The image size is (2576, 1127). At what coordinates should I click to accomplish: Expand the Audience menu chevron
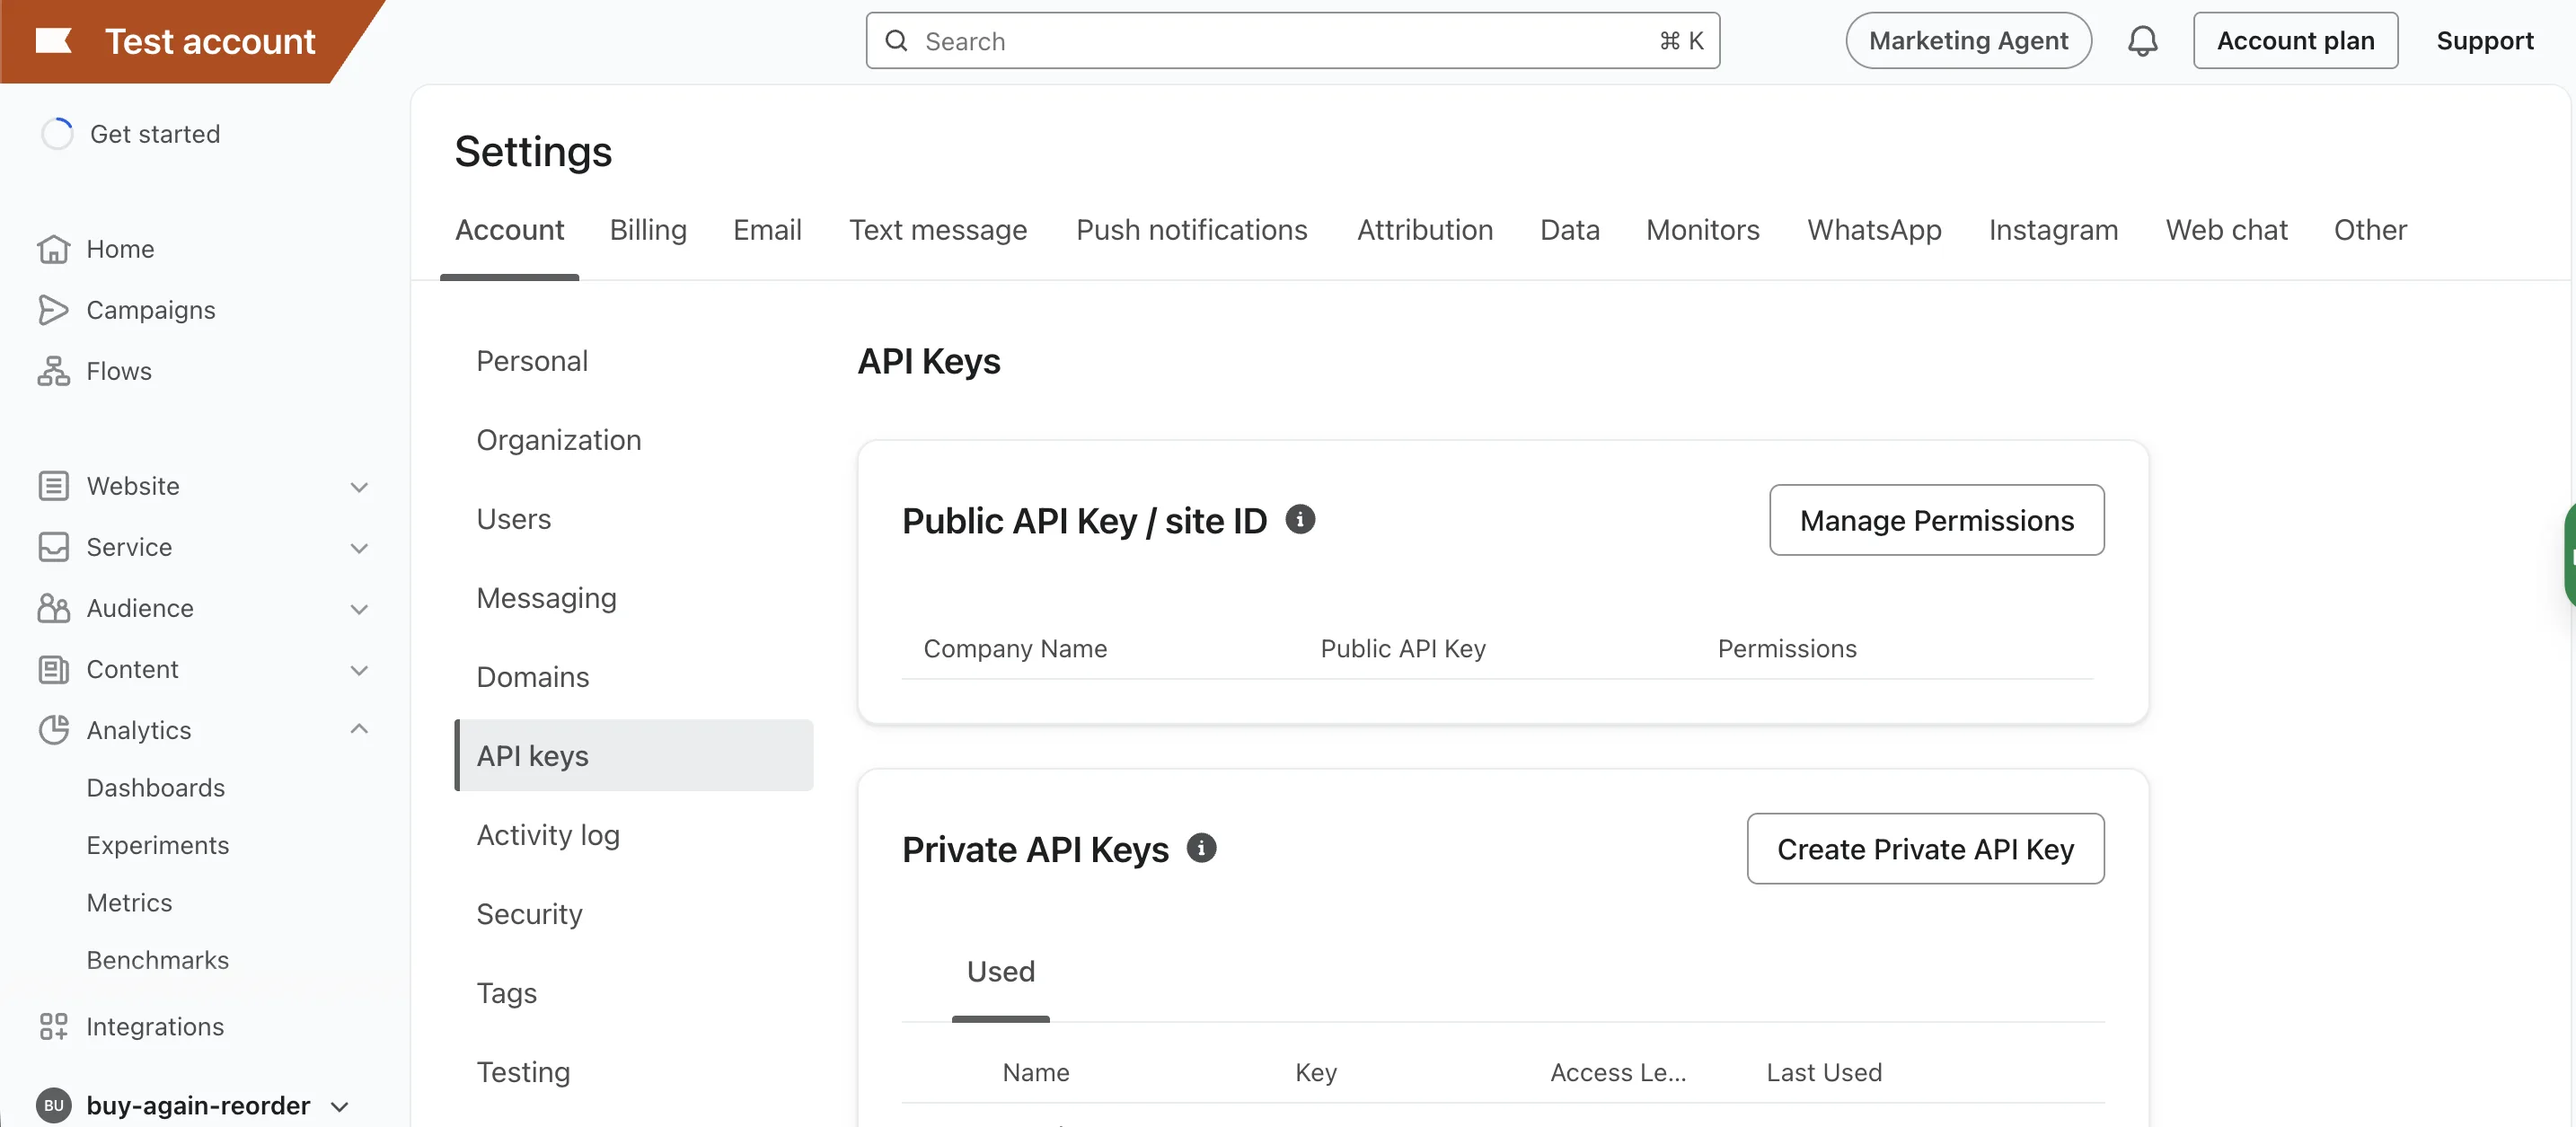(359, 609)
